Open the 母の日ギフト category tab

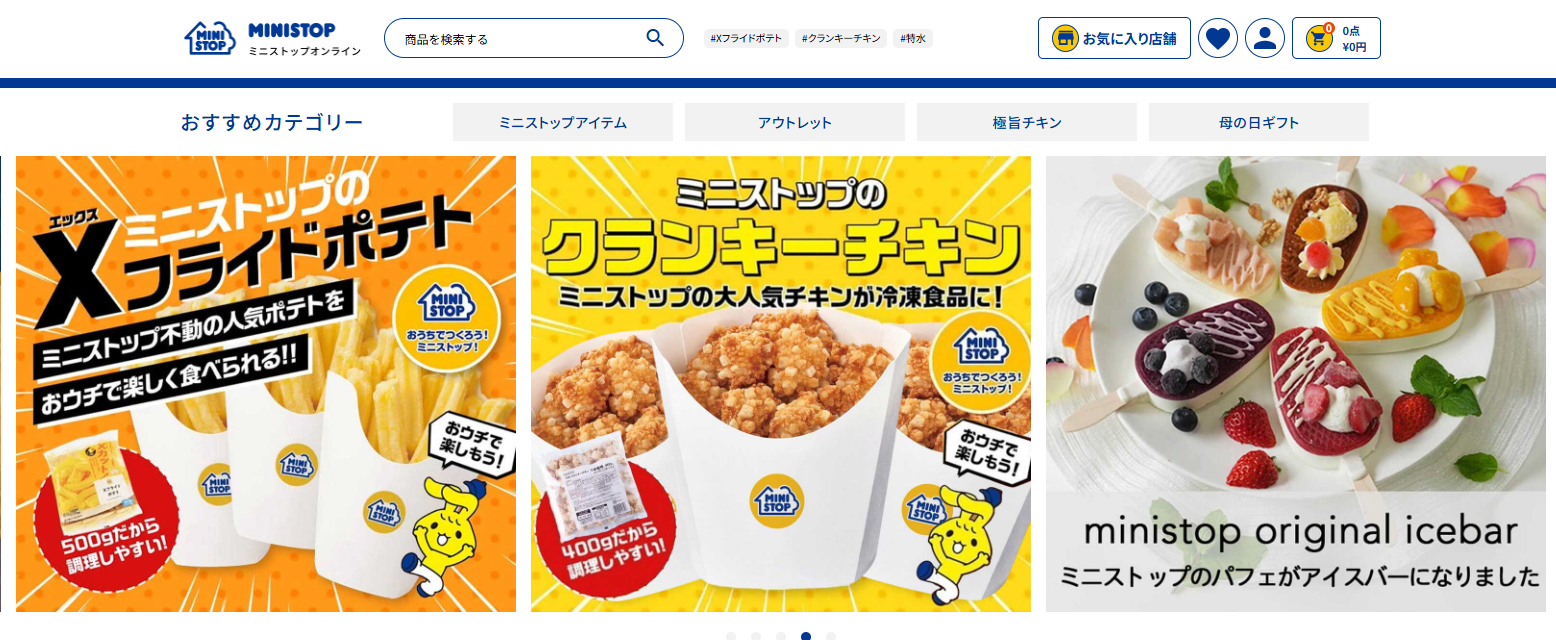1259,122
